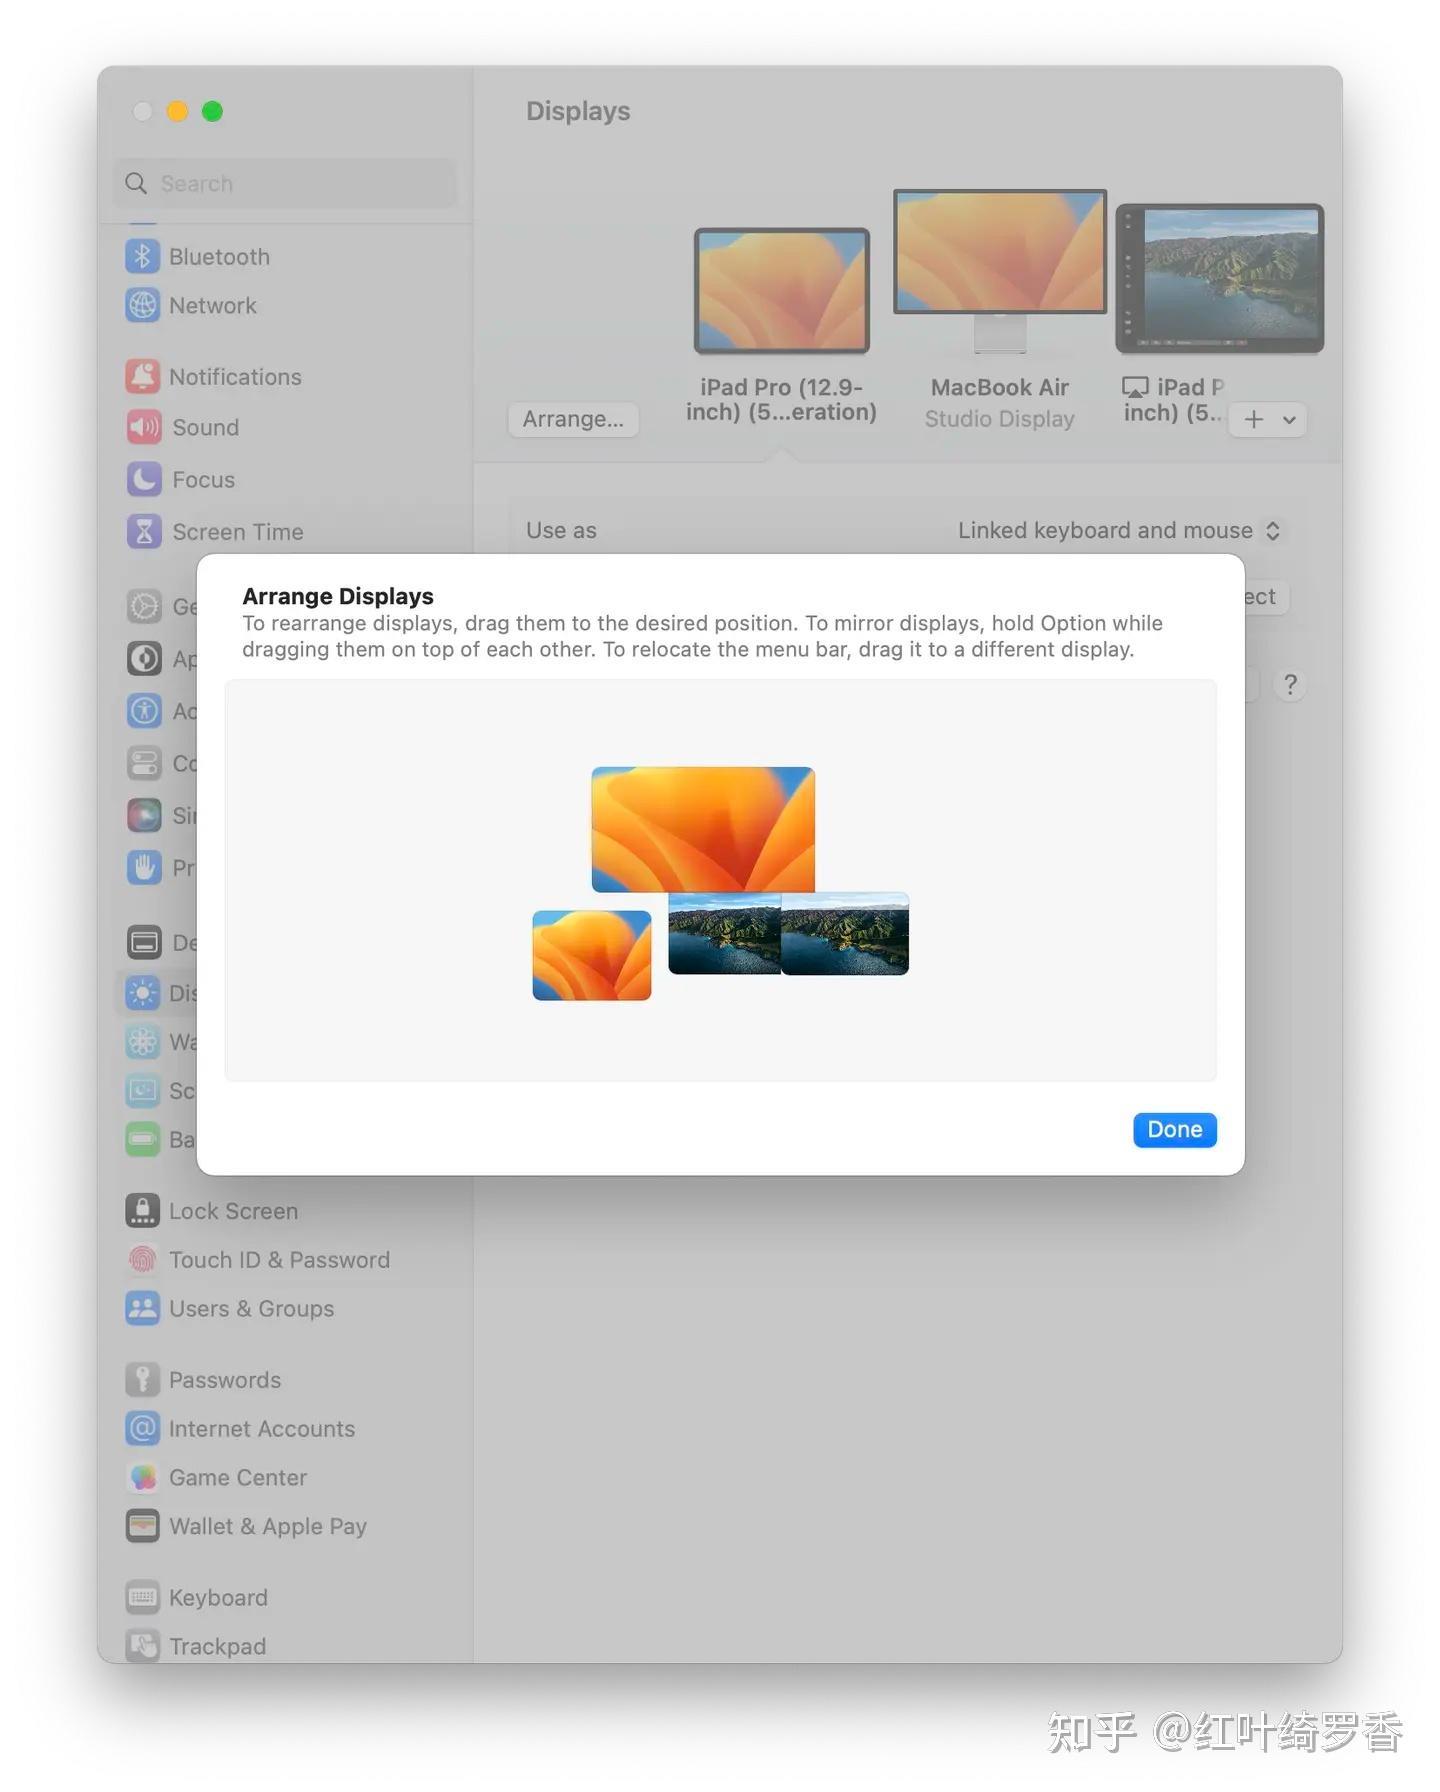Click the yellow minimize window button

pos(177,111)
